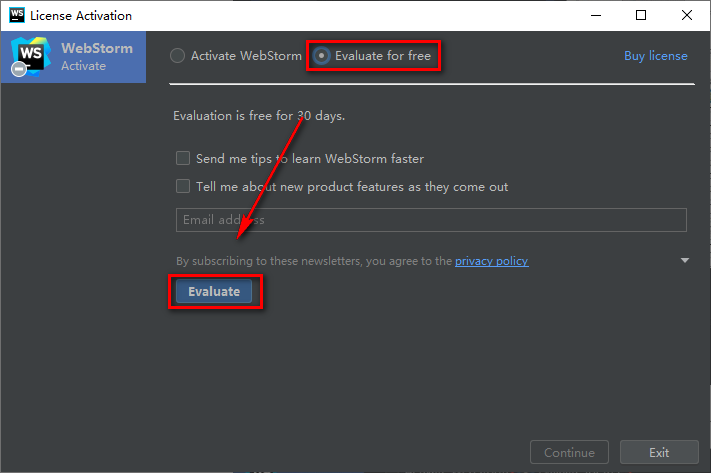
Task: Open the Buy license link
Action: (x=655, y=56)
